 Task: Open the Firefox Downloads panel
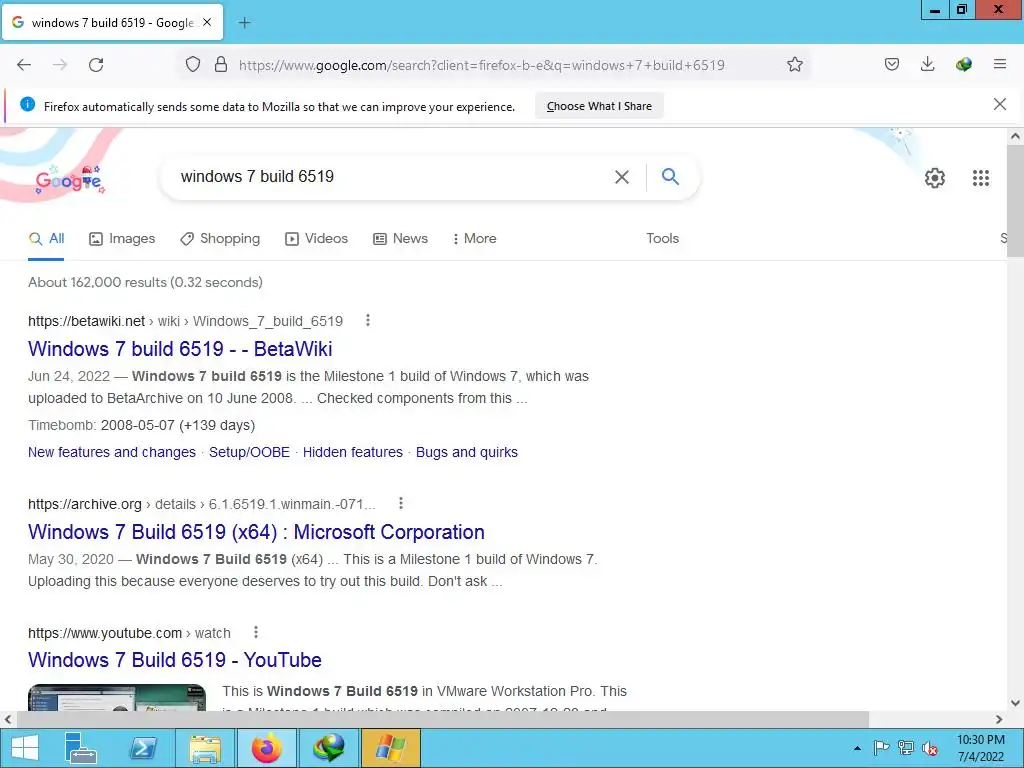click(x=927, y=64)
